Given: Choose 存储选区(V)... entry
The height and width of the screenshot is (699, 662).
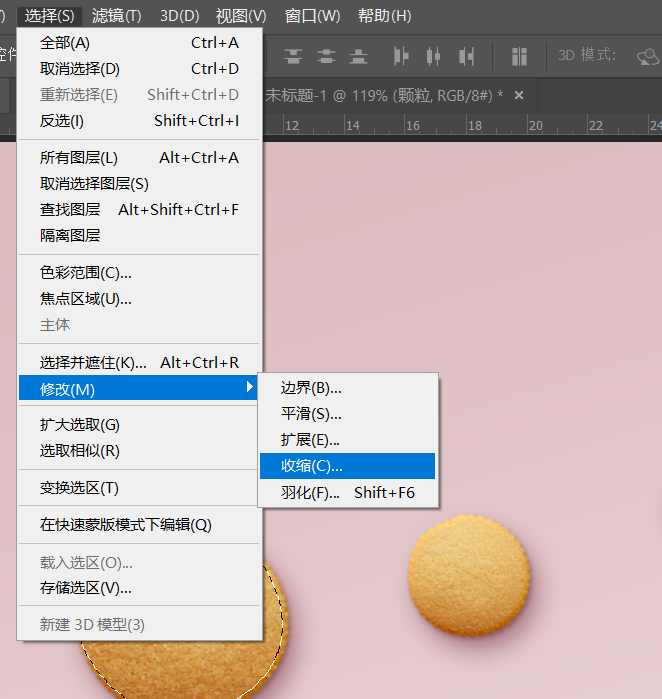Looking at the screenshot, I should (139, 588).
